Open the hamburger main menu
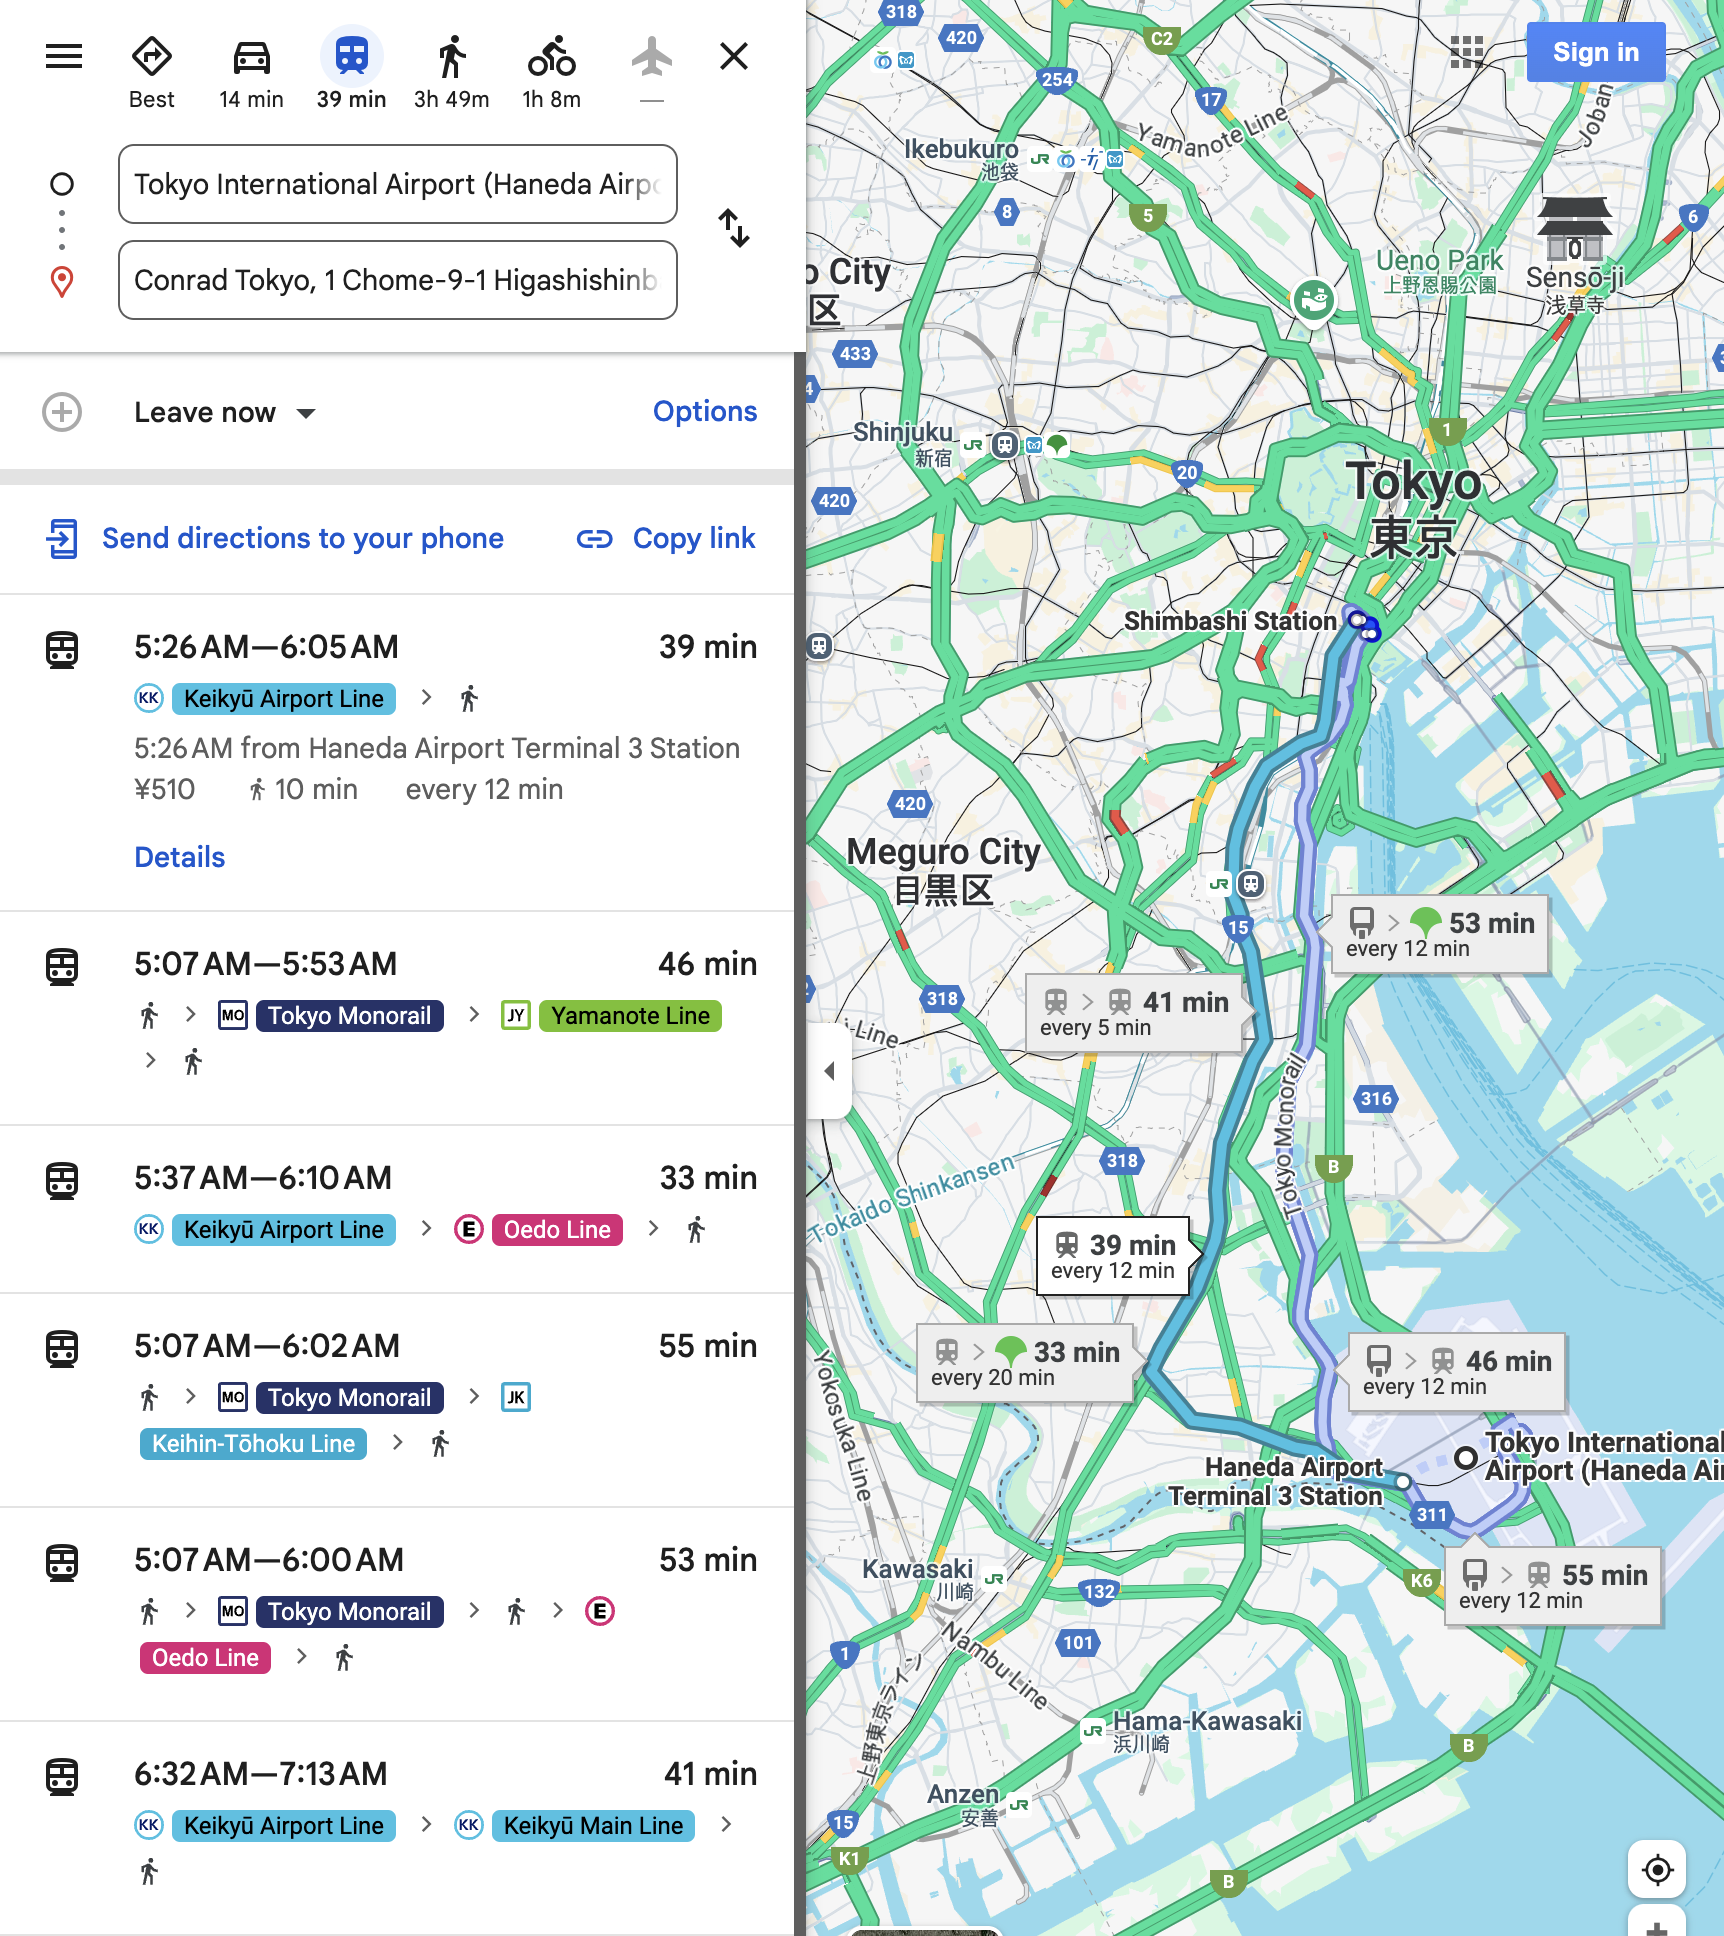The height and width of the screenshot is (1936, 1724). (x=64, y=56)
